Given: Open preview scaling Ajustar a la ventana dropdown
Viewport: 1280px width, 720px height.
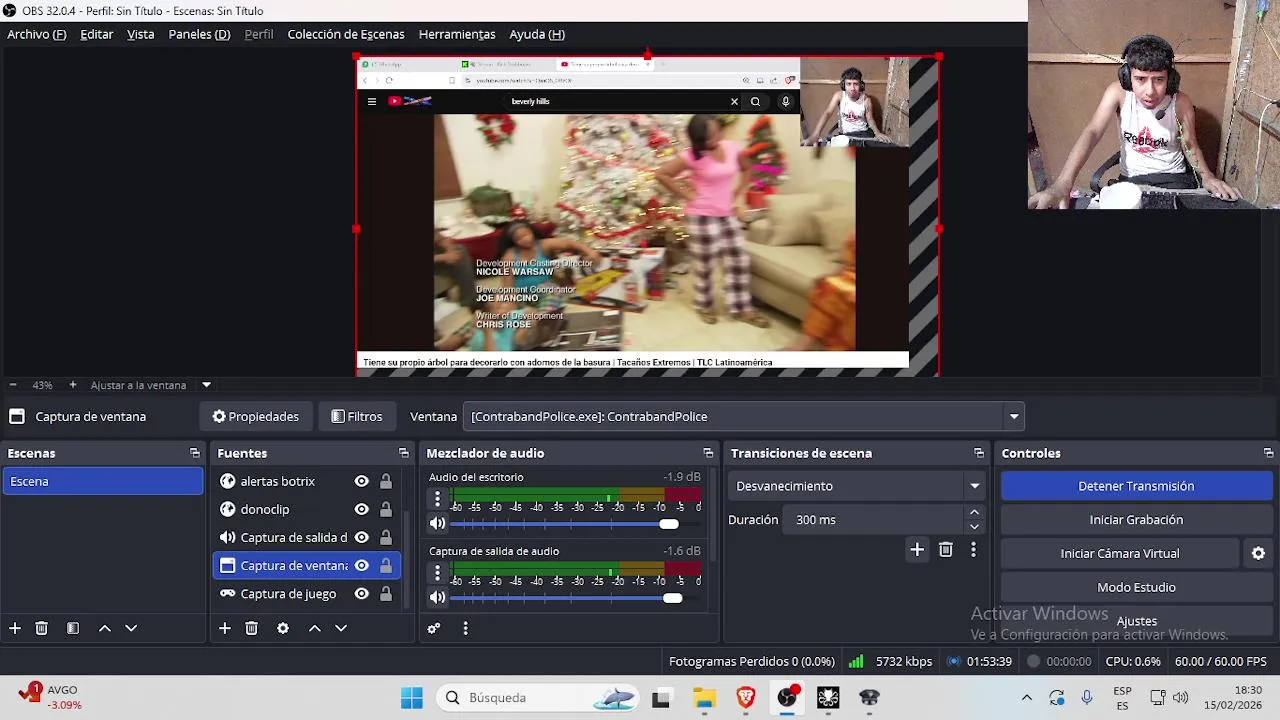Looking at the screenshot, I should coord(206,385).
